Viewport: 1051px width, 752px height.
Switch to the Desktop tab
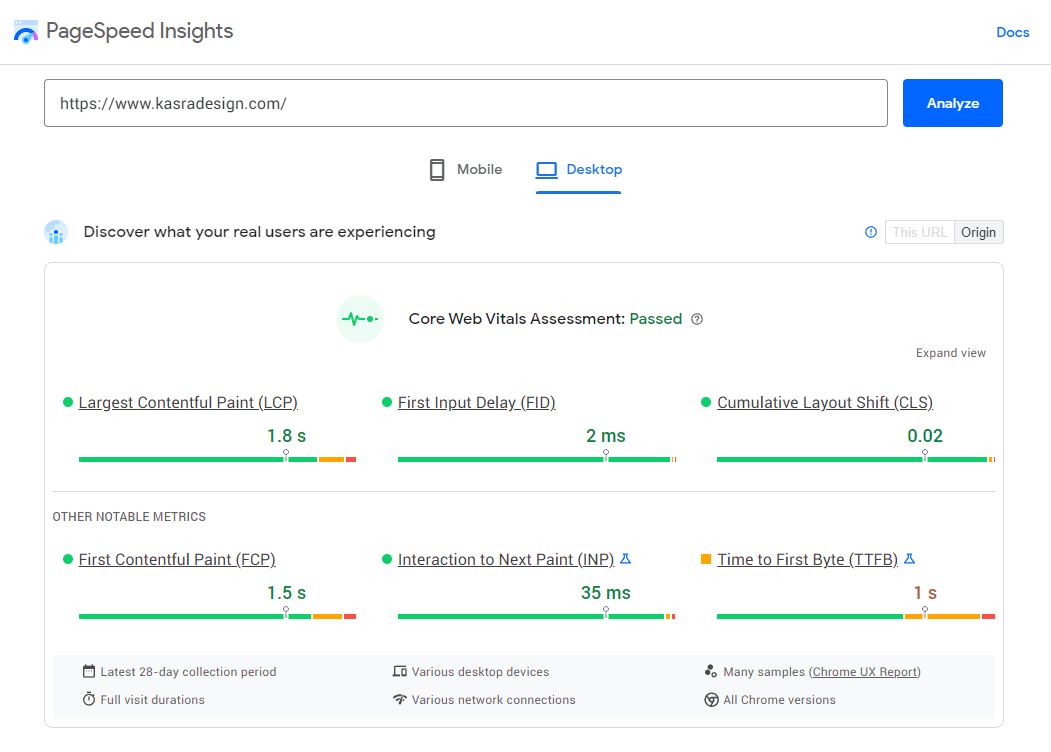578,169
